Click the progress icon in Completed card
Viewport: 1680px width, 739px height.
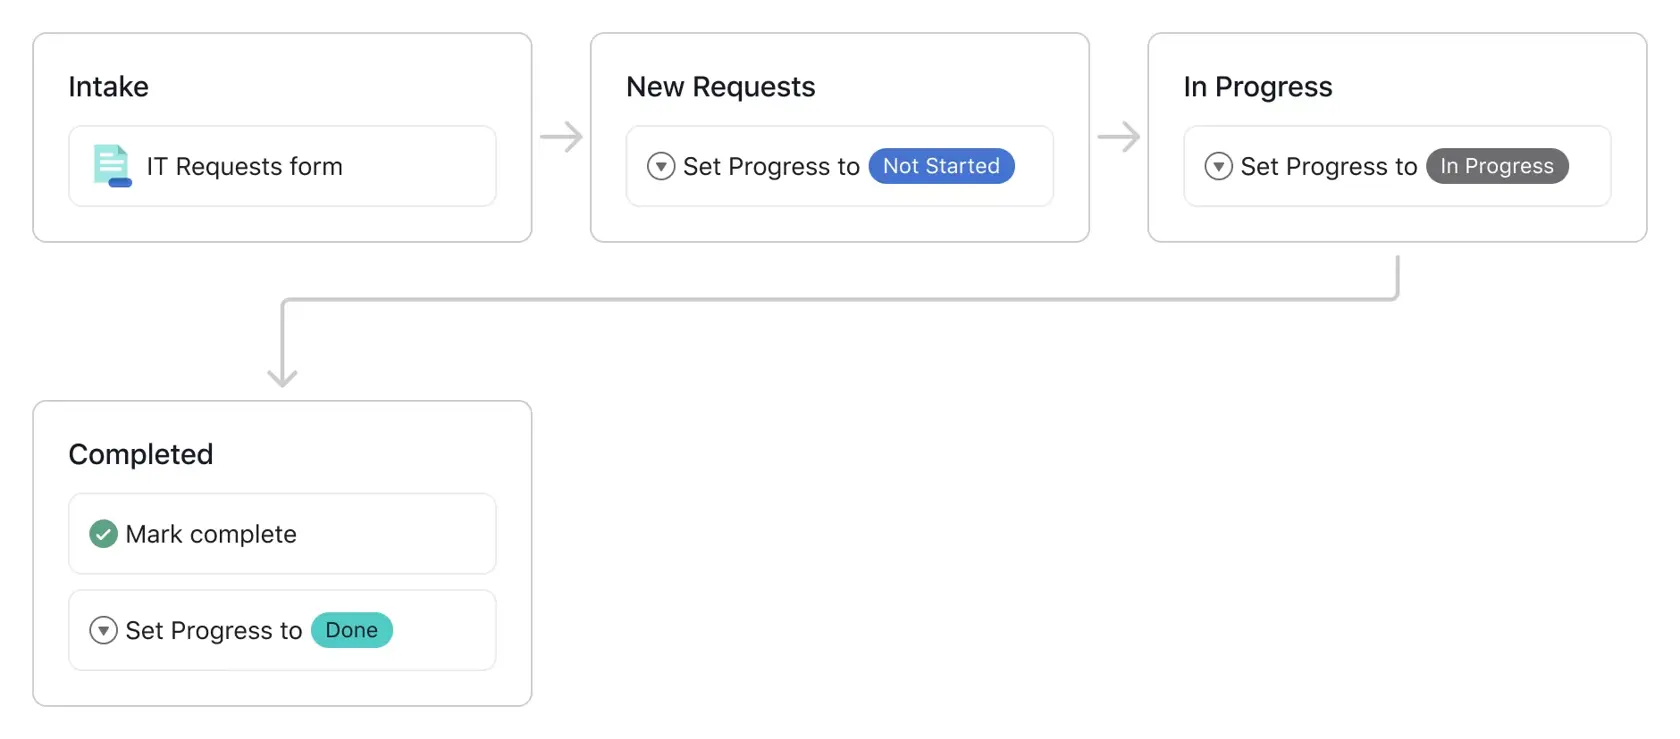click(x=102, y=630)
